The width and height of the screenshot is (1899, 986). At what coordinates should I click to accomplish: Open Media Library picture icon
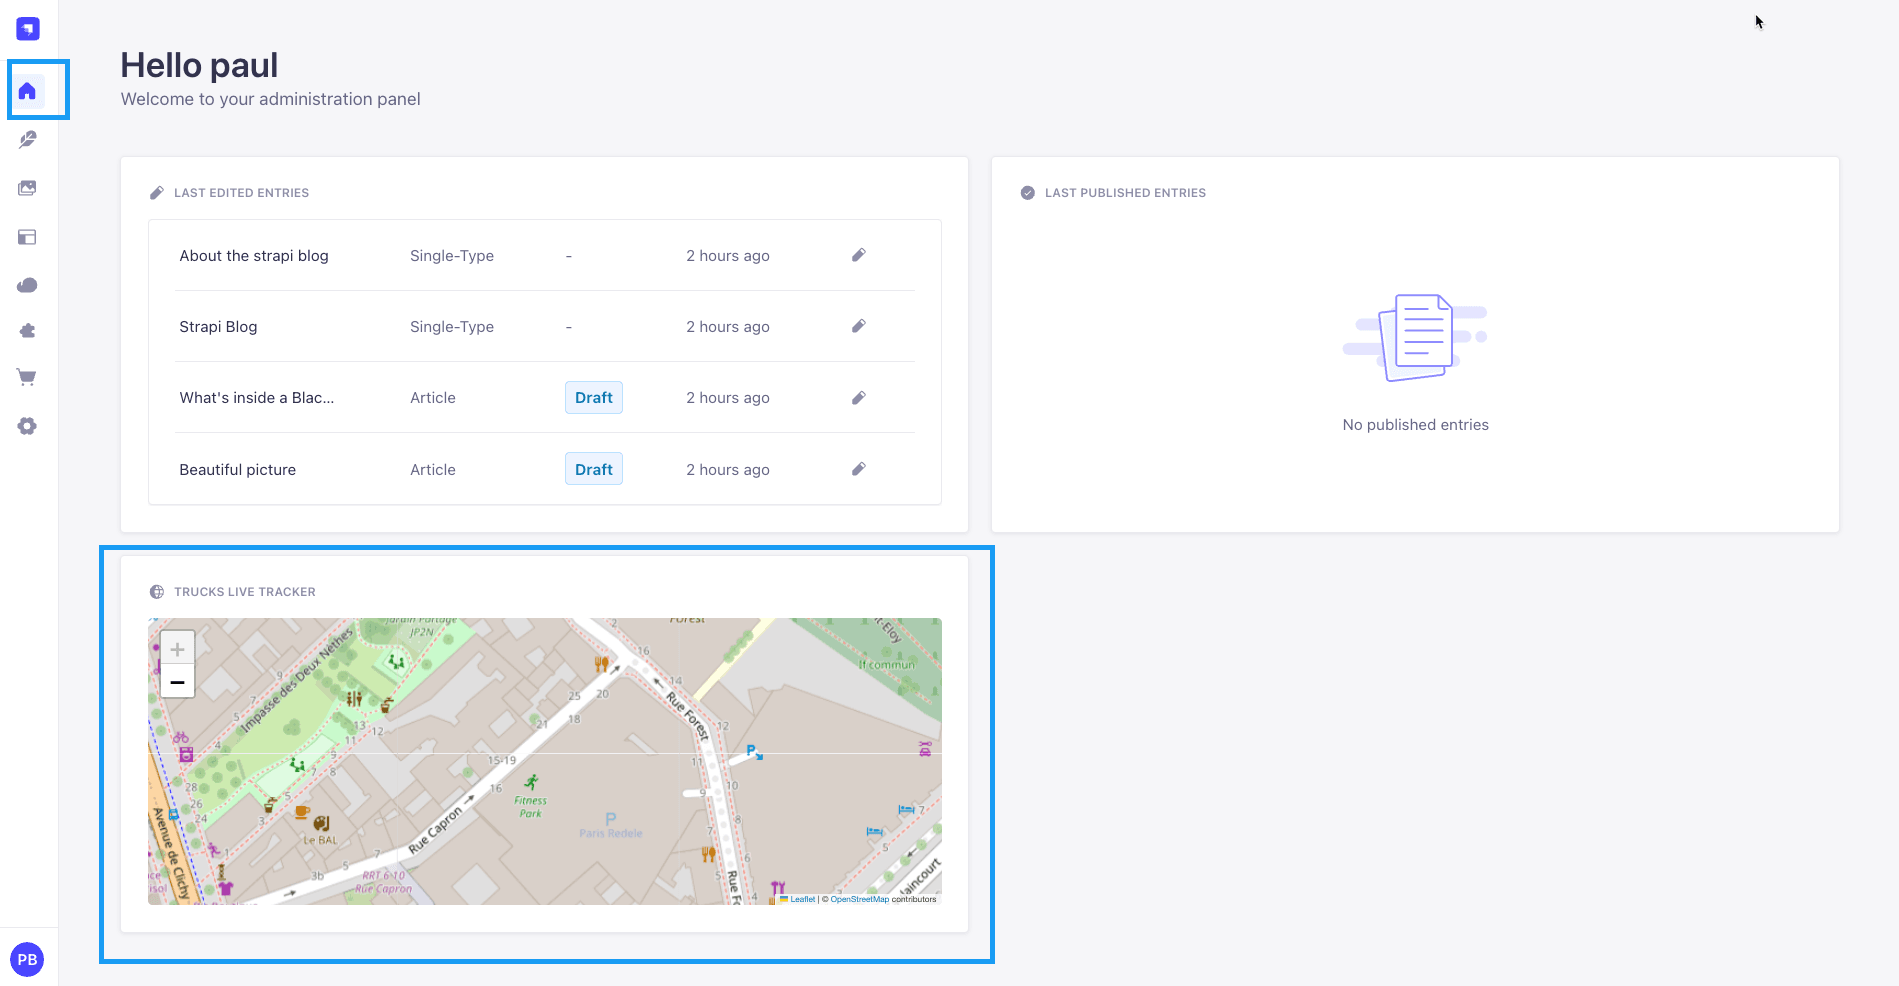(27, 188)
